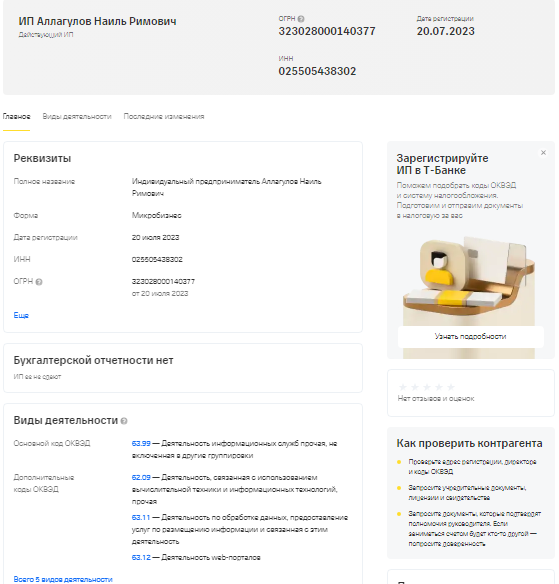Expand Всего 5 видов деятельности list

click(63, 579)
